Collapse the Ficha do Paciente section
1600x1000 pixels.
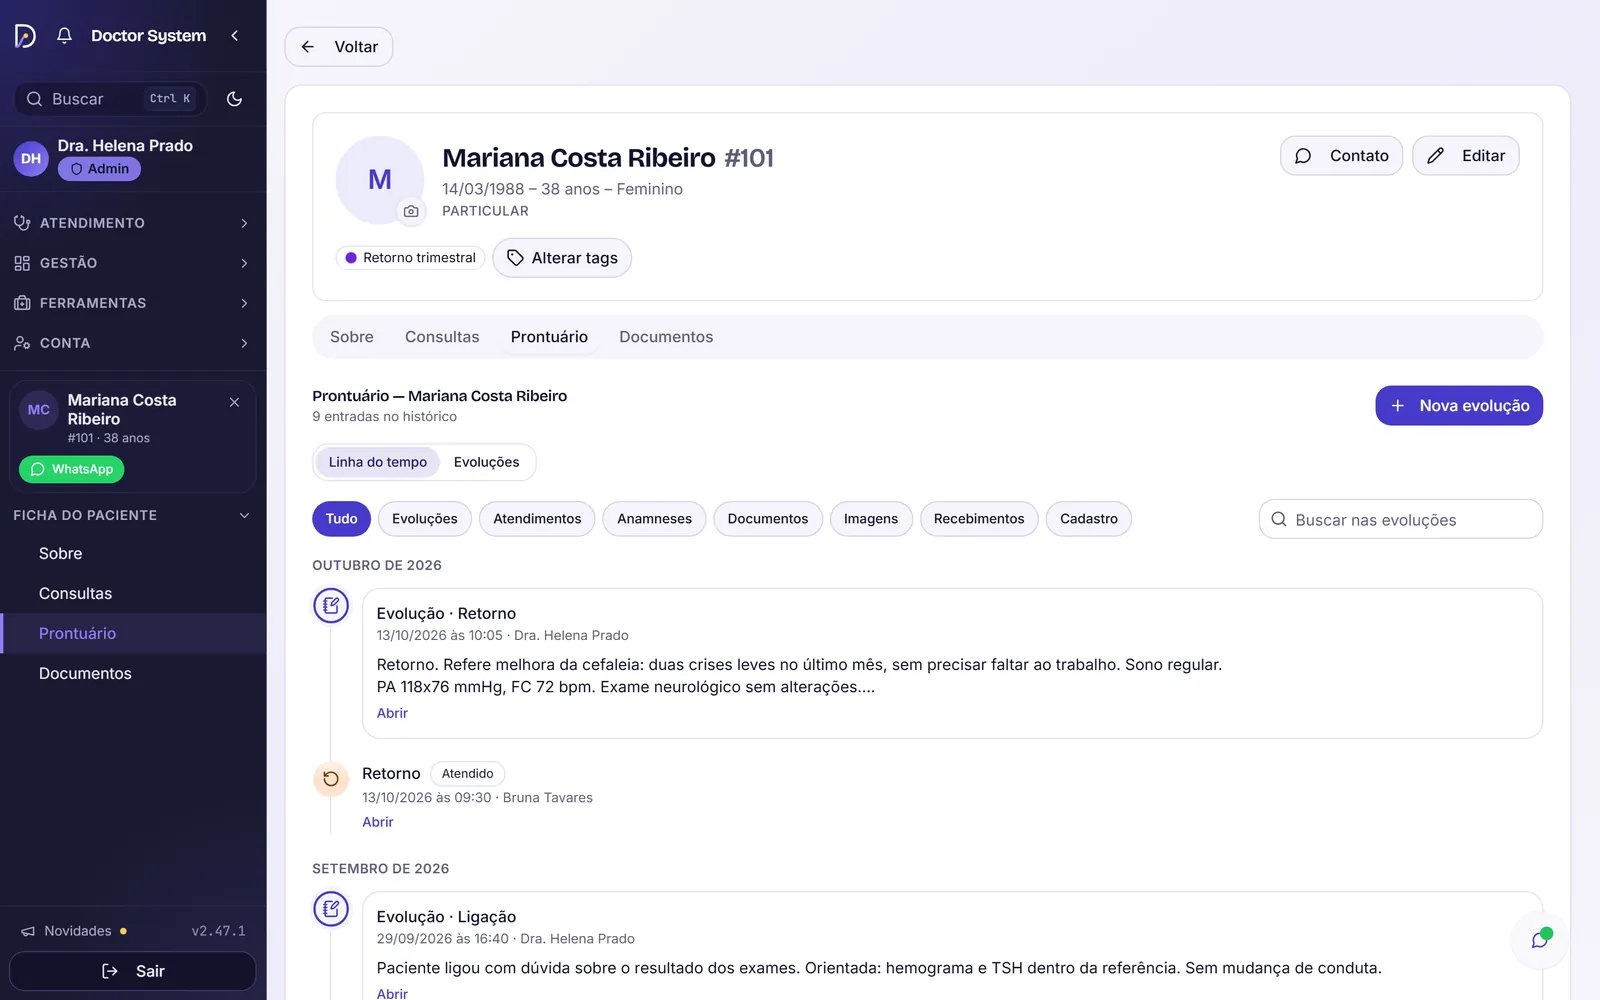[x=133, y=515]
